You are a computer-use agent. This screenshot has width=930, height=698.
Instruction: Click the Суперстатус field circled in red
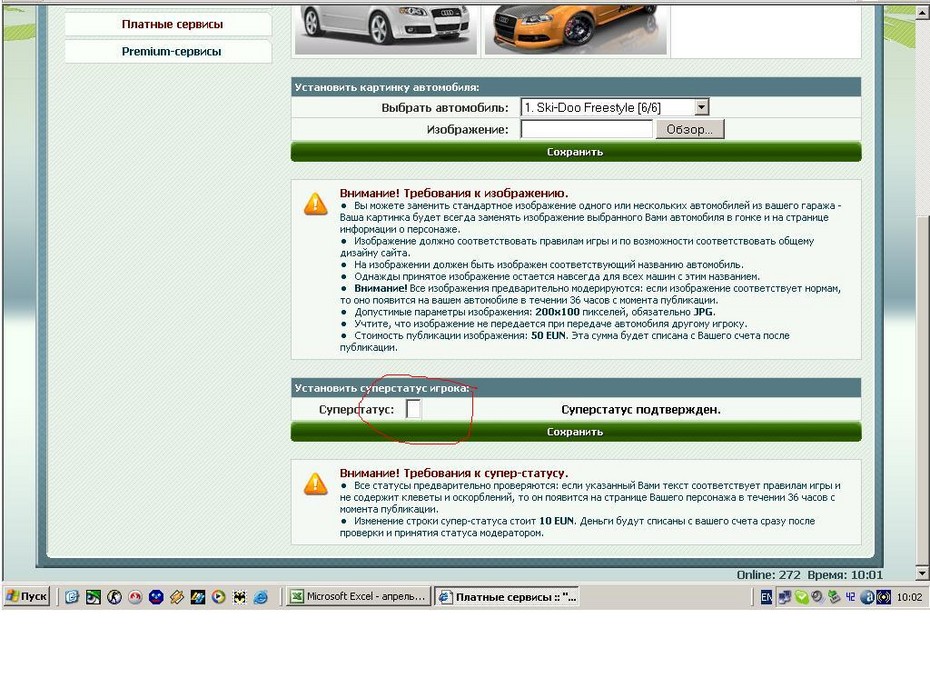(x=414, y=409)
